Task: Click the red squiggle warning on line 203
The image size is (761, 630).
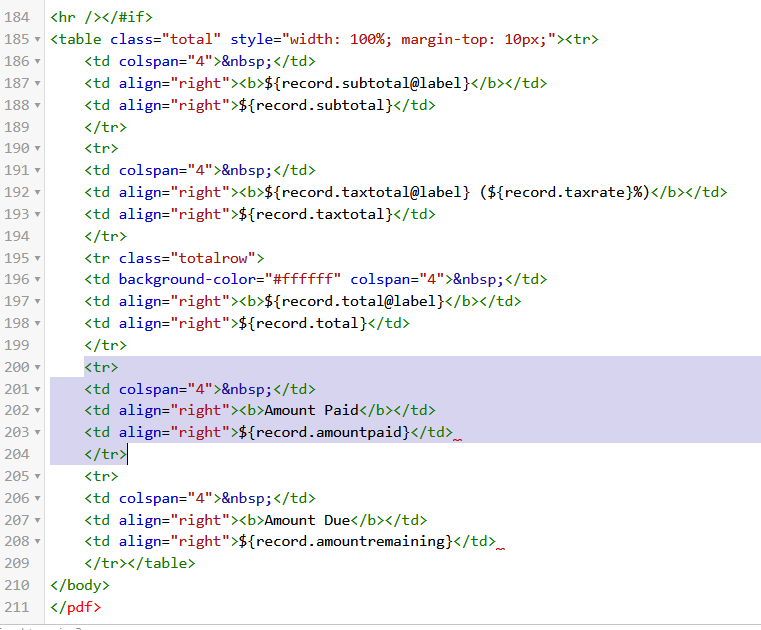Action: [457, 440]
